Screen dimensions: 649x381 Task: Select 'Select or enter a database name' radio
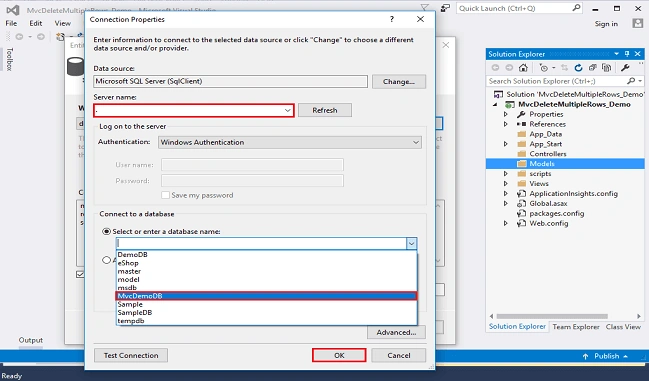106,232
